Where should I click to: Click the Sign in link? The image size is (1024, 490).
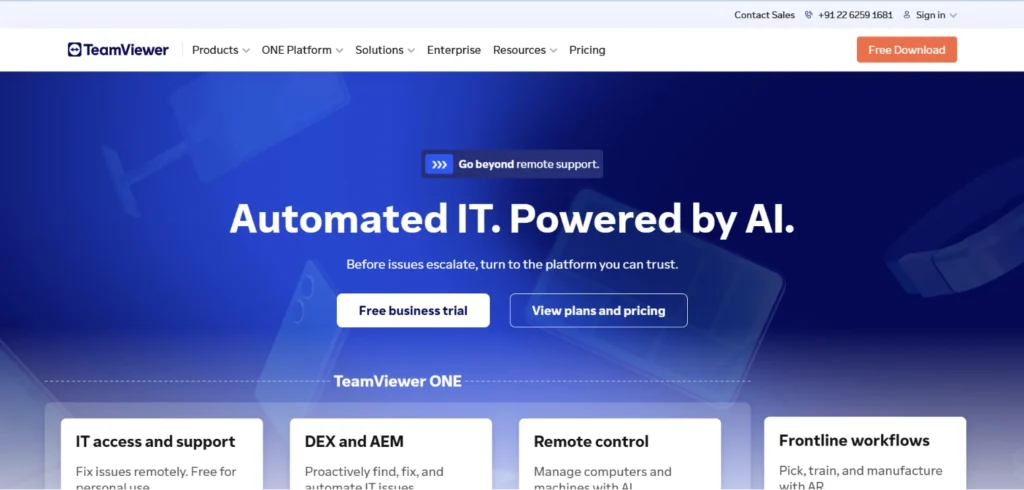point(930,15)
